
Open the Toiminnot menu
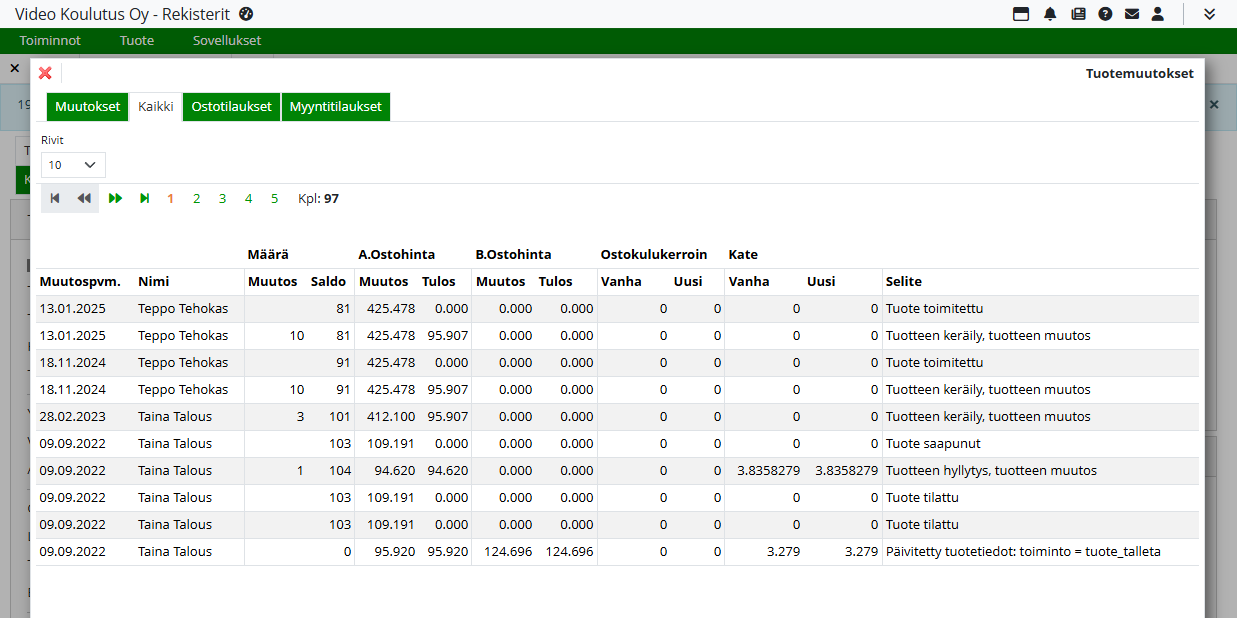[x=50, y=41]
